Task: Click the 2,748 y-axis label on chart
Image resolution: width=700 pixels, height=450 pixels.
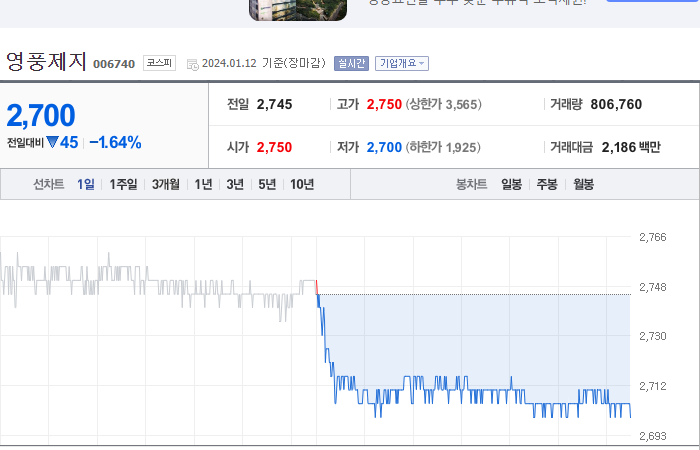Action: pos(653,287)
